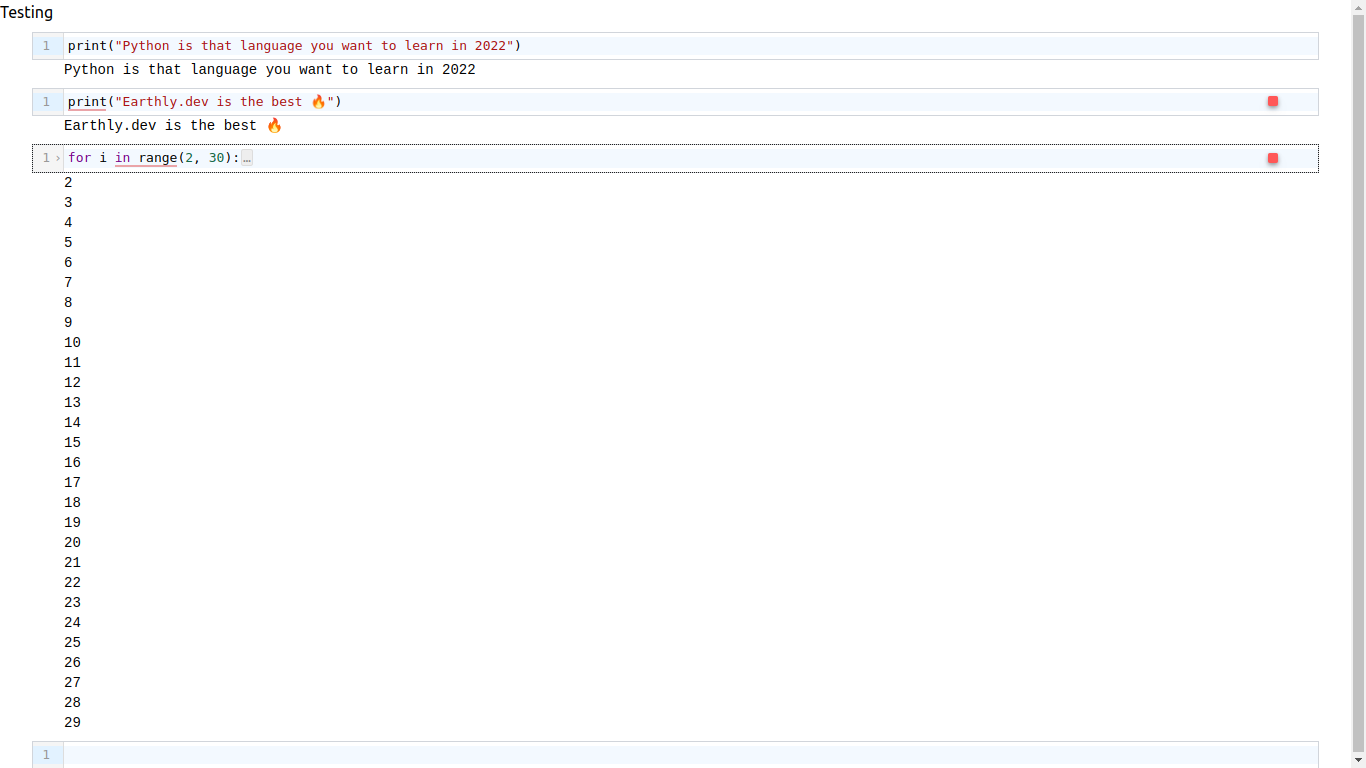Click the print keyword in Earthly.dev cell

[87, 102]
